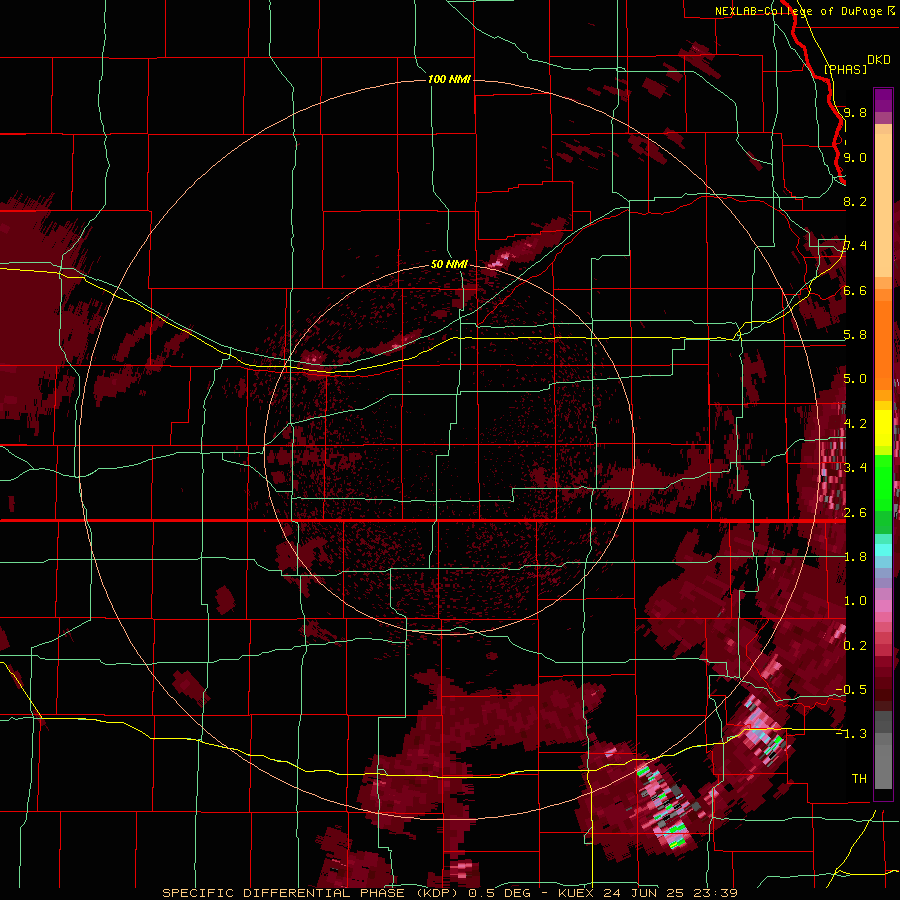Pick the -1.3 legend value

point(851,734)
